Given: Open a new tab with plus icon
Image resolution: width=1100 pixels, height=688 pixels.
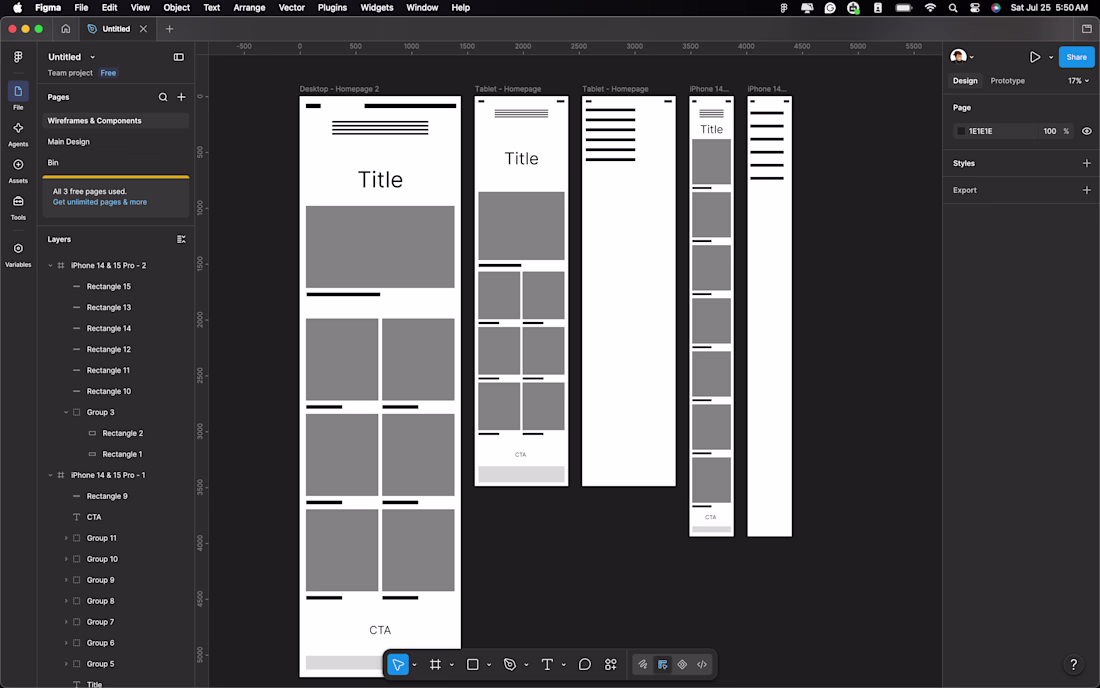Looking at the screenshot, I should click(x=169, y=29).
